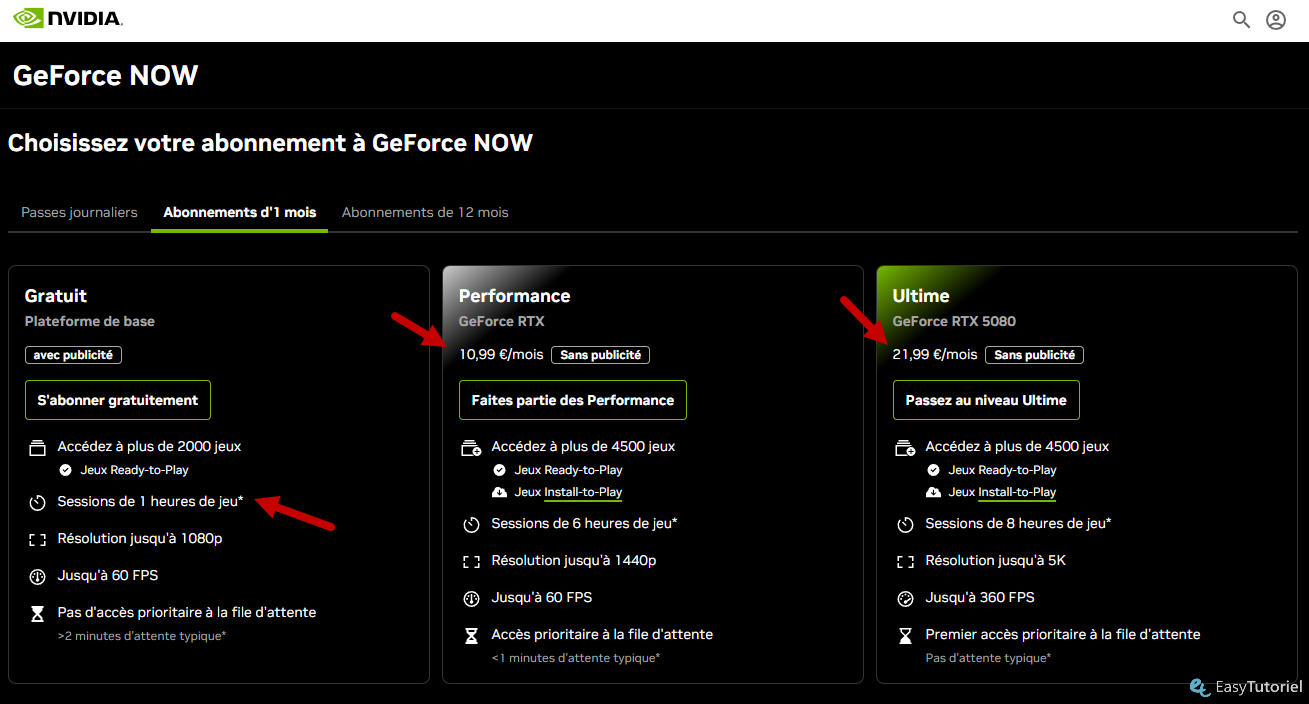Click the S'abonner gratuitement button
Viewport: 1309px width, 704px height.
pyautogui.click(x=118, y=400)
